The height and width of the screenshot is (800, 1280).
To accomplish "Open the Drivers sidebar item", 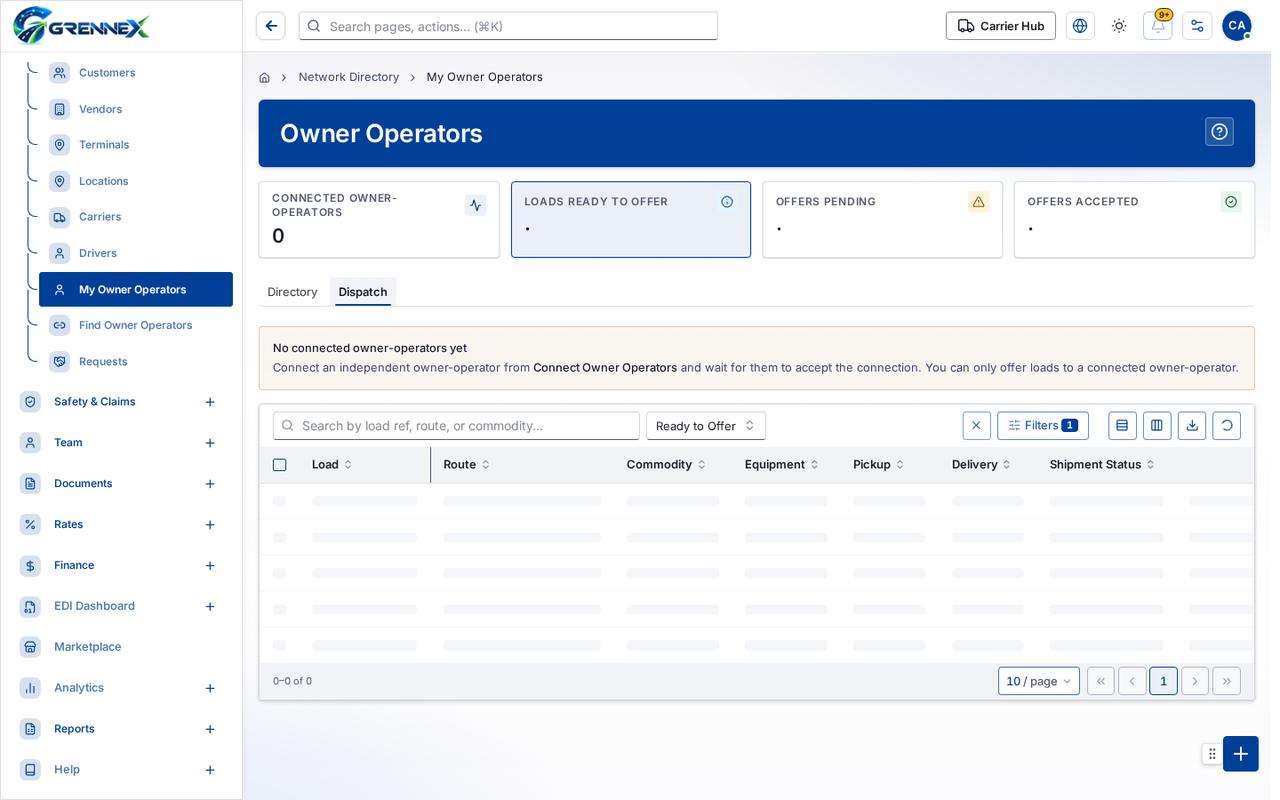I will (x=136, y=253).
